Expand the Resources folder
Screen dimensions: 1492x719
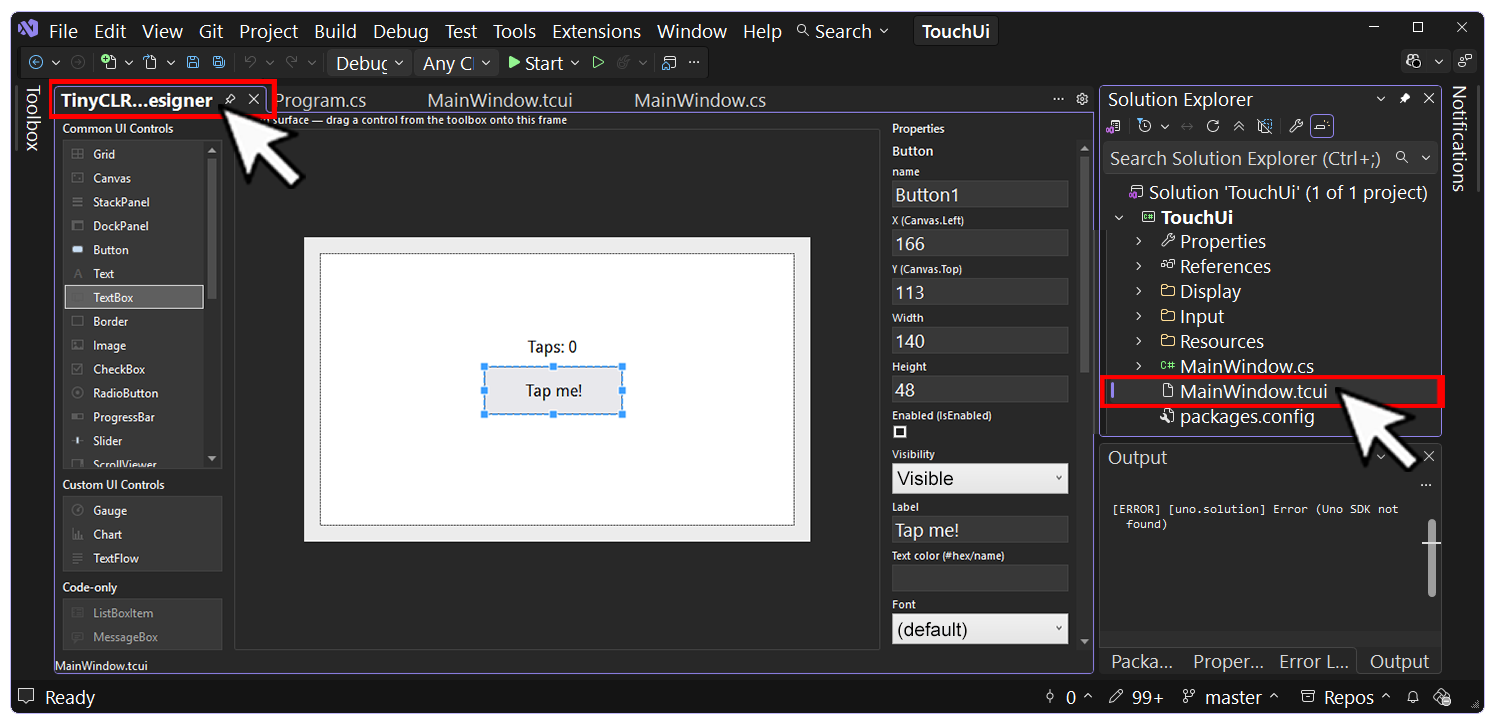(1138, 341)
